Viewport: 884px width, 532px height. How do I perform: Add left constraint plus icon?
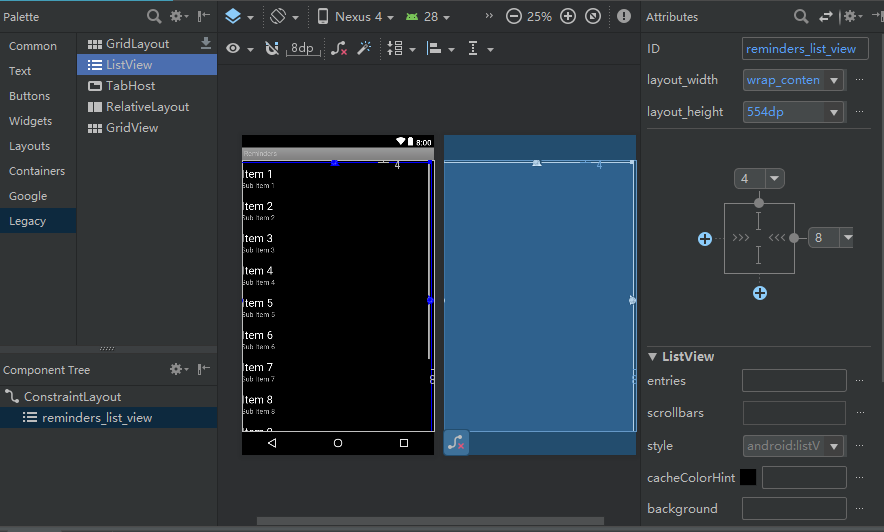coord(705,239)
